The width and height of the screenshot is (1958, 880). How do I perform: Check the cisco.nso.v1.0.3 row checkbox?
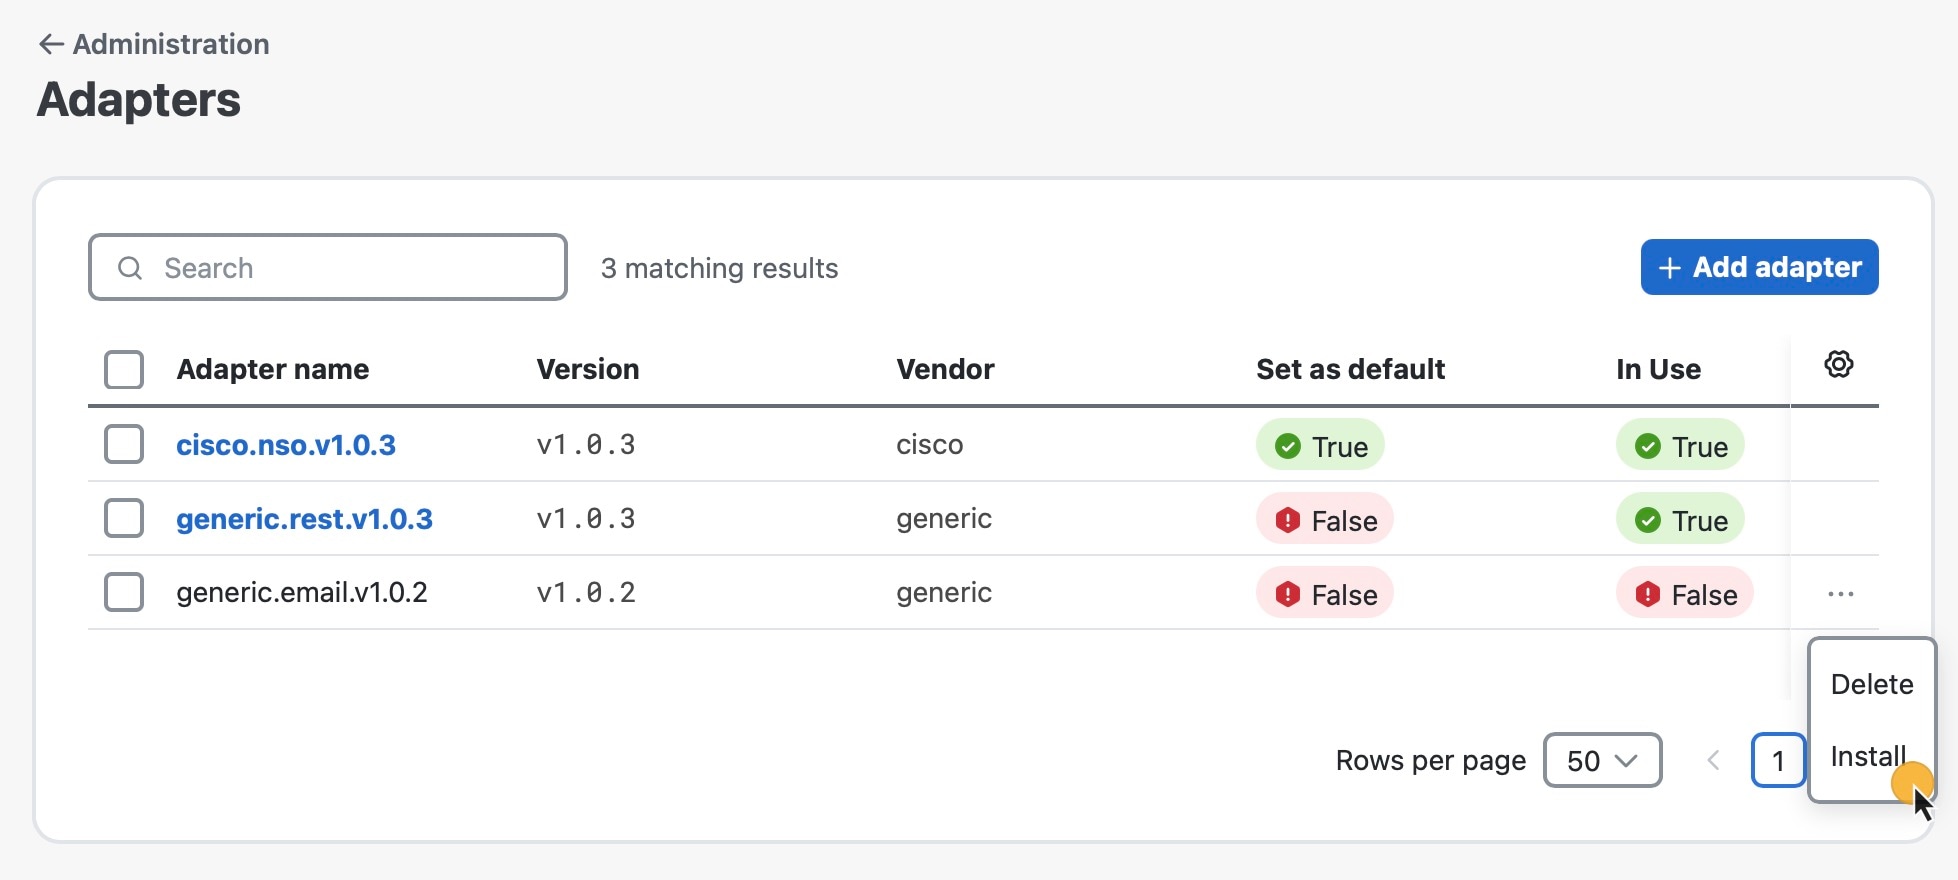[x=124, y=444]
